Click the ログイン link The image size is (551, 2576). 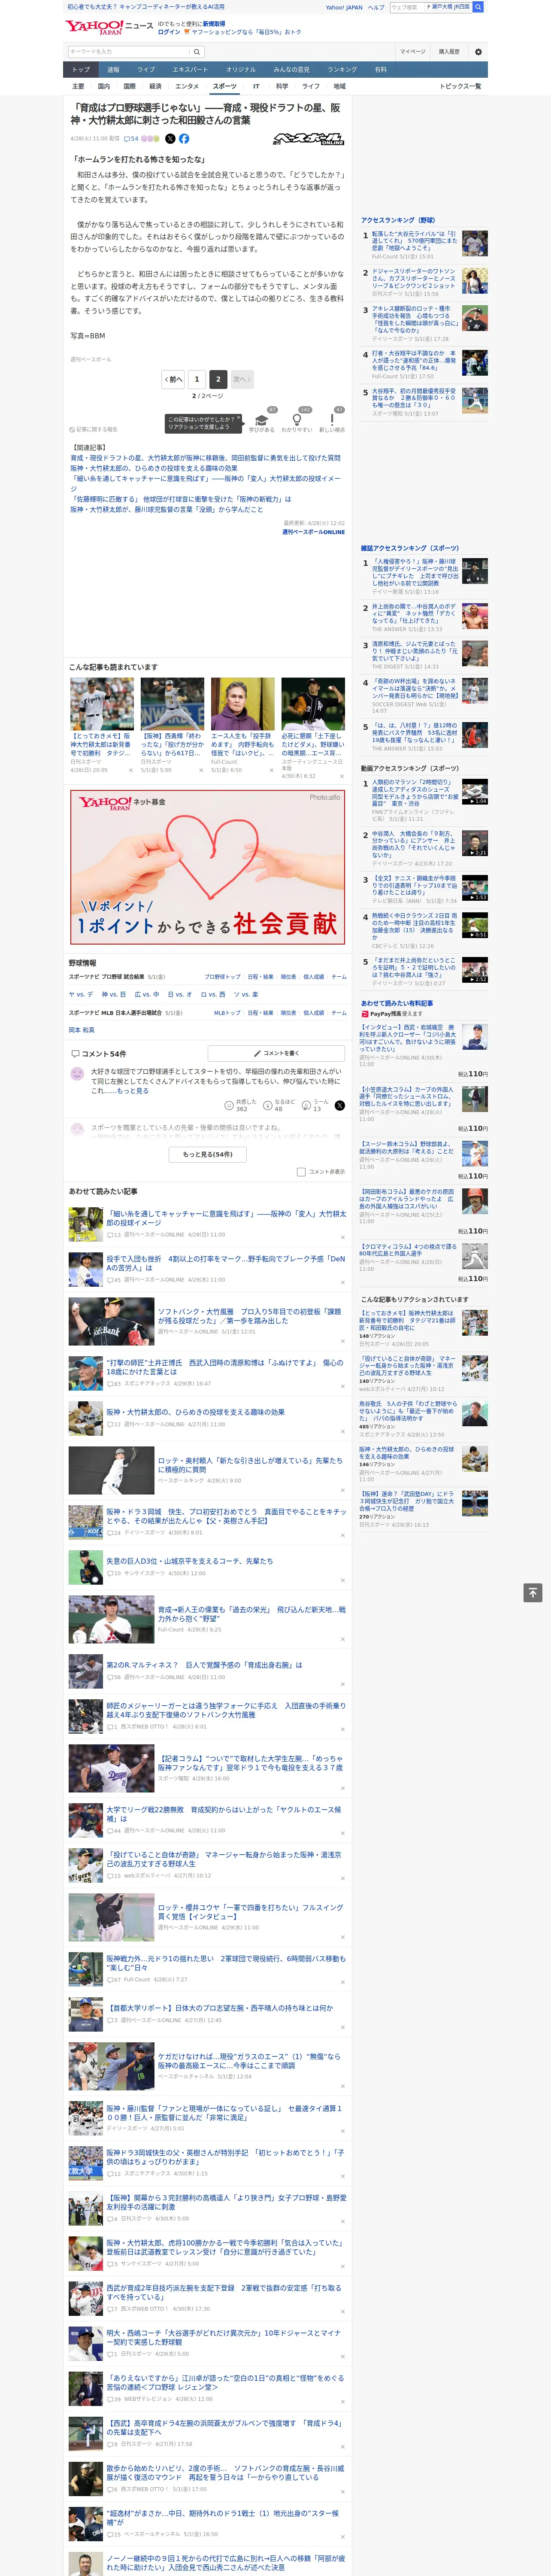[x=169, y=32]
